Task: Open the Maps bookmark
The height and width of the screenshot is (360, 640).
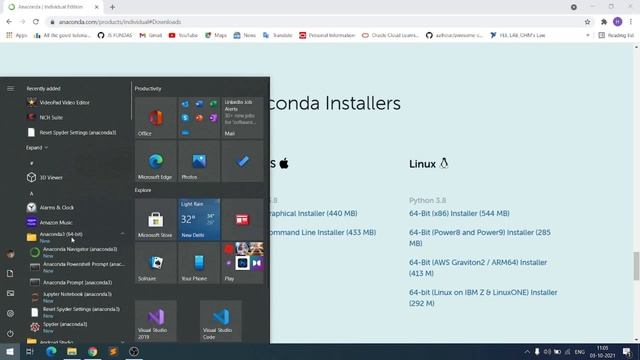Action: [216, 36]
